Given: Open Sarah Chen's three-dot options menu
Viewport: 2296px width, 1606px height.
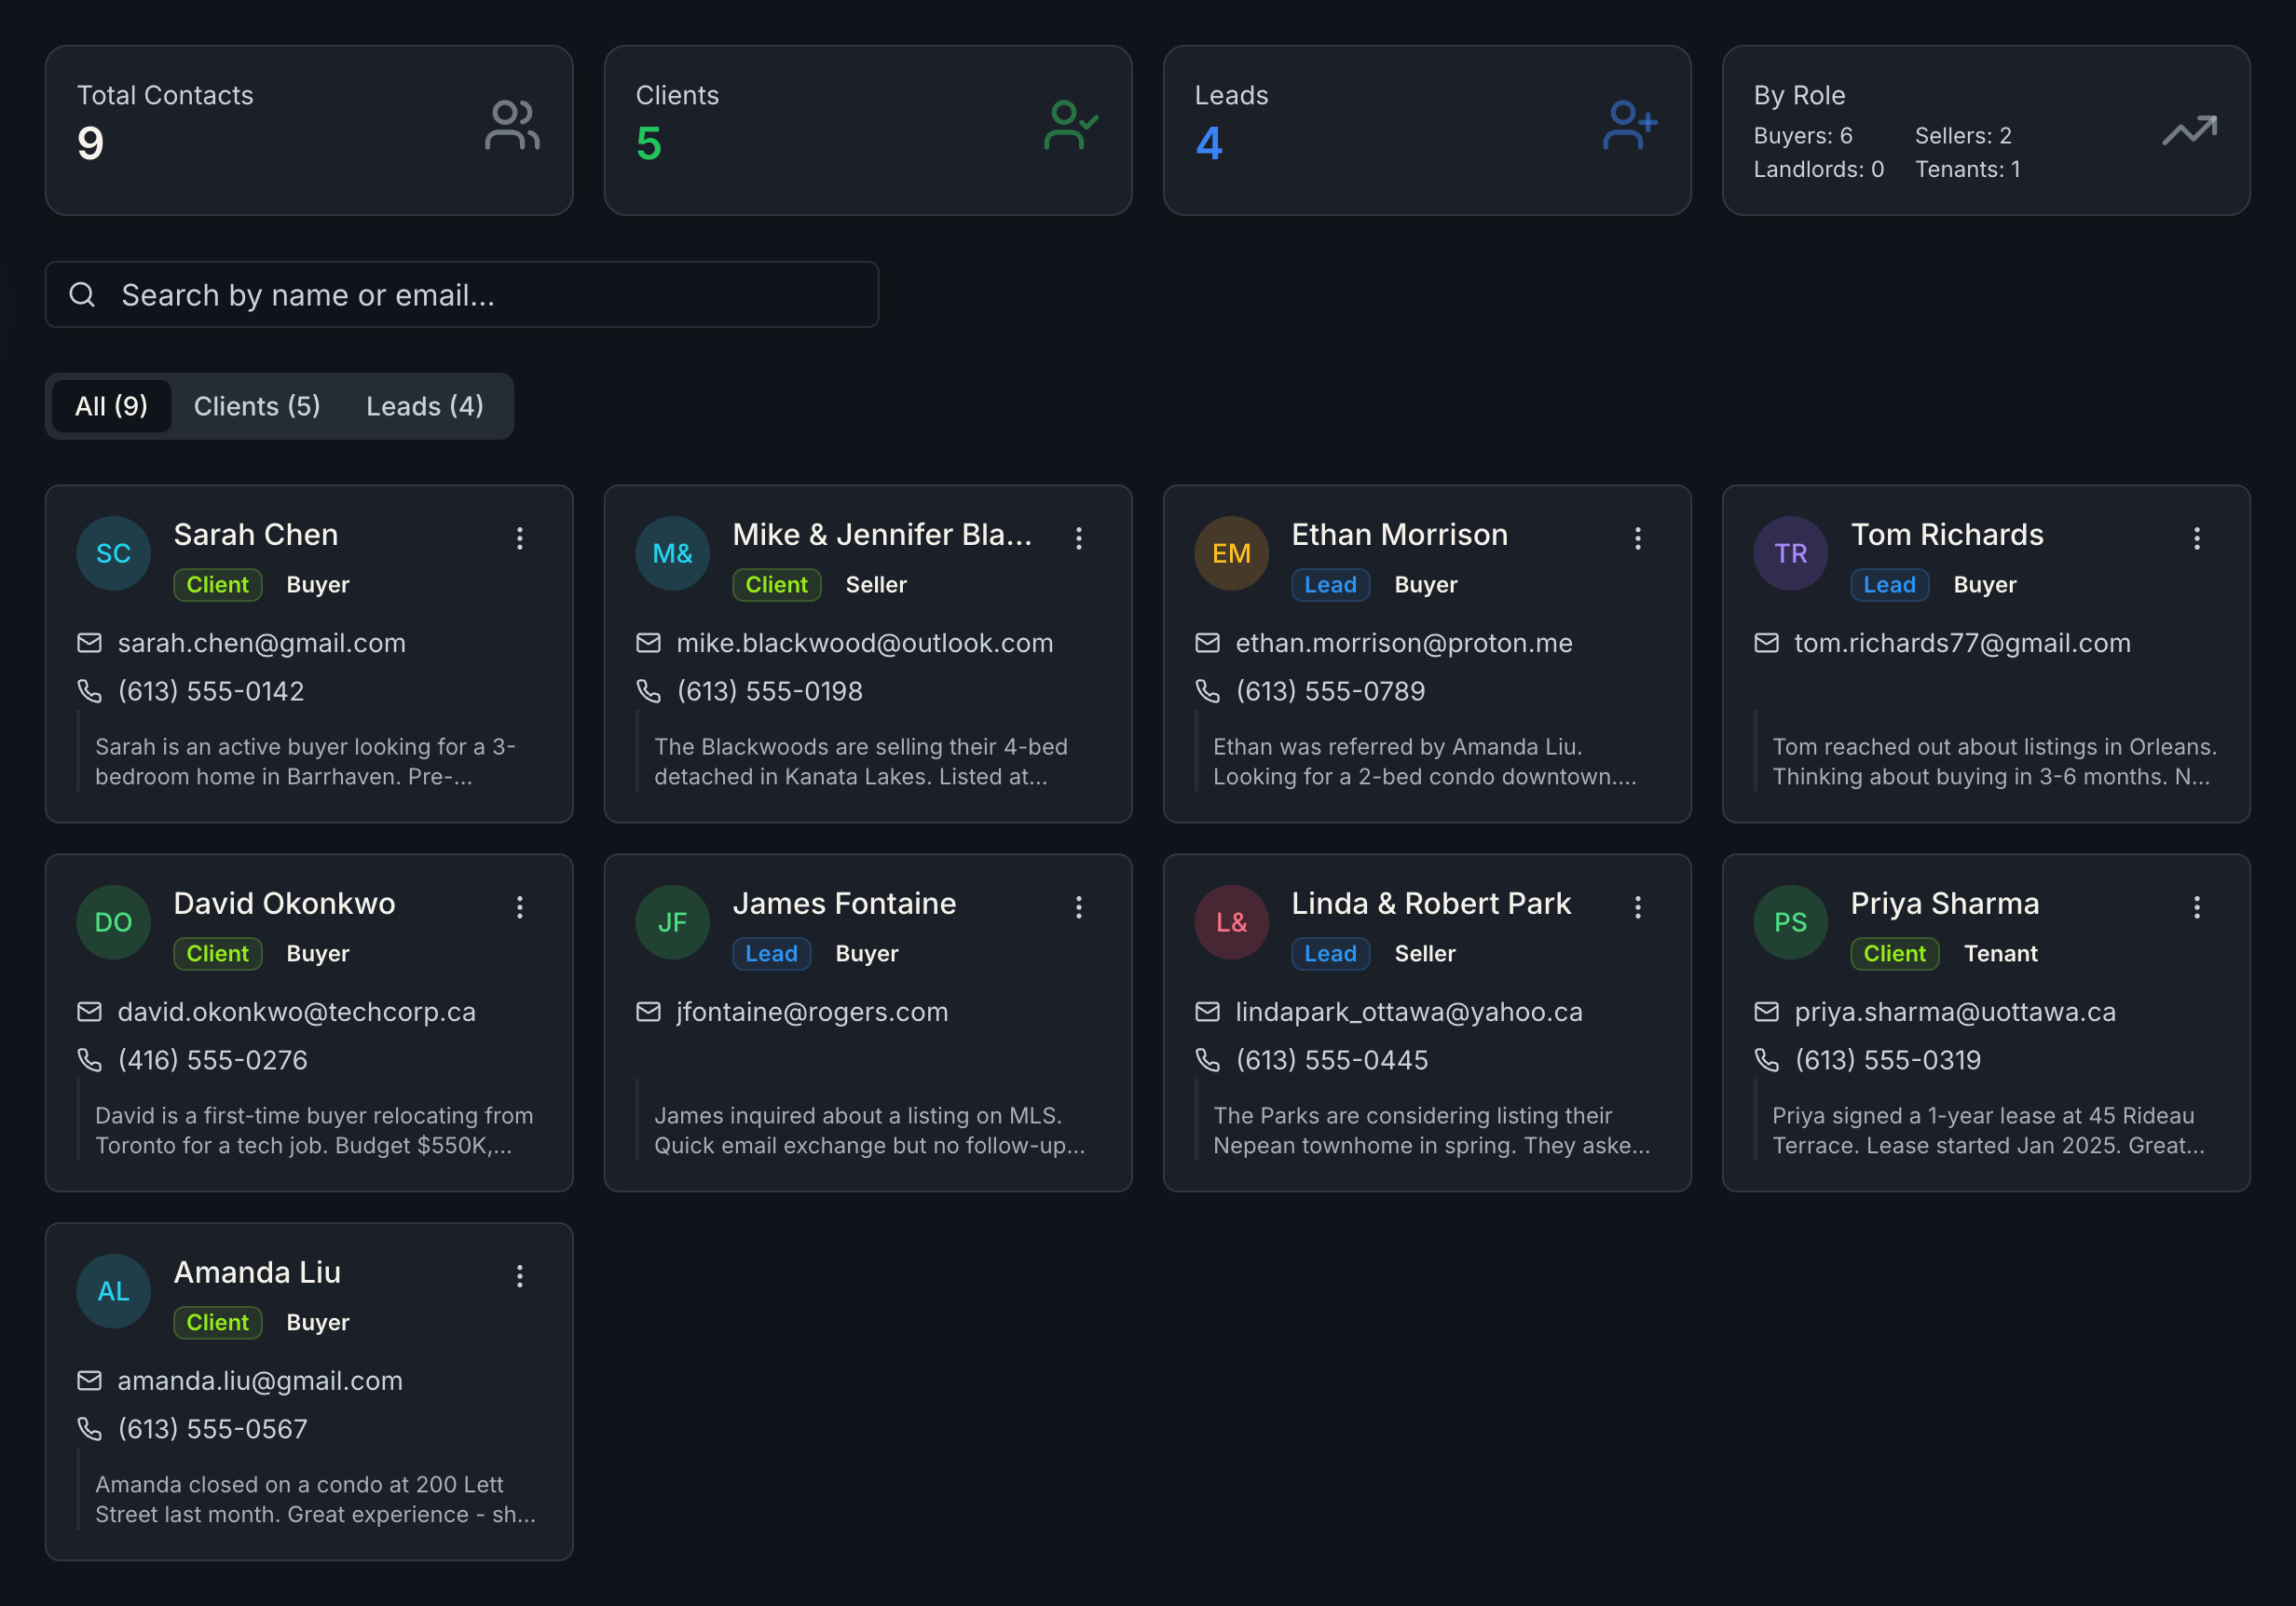Looking at the screenshot, I should coord(520,538).
